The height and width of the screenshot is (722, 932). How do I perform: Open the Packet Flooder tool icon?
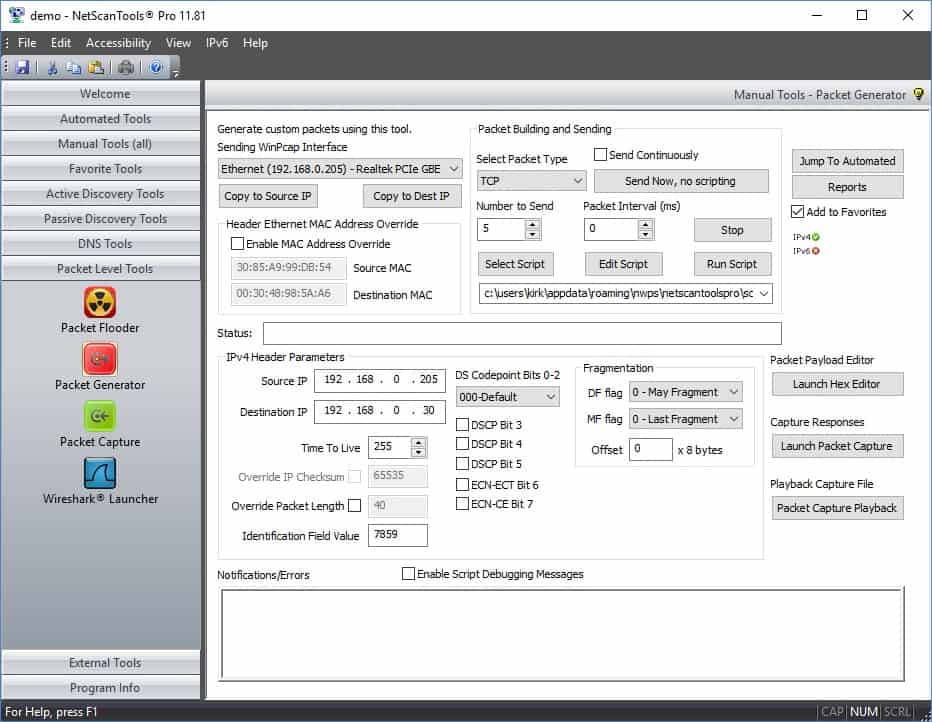pyautogui.click(x=100, y=302)
